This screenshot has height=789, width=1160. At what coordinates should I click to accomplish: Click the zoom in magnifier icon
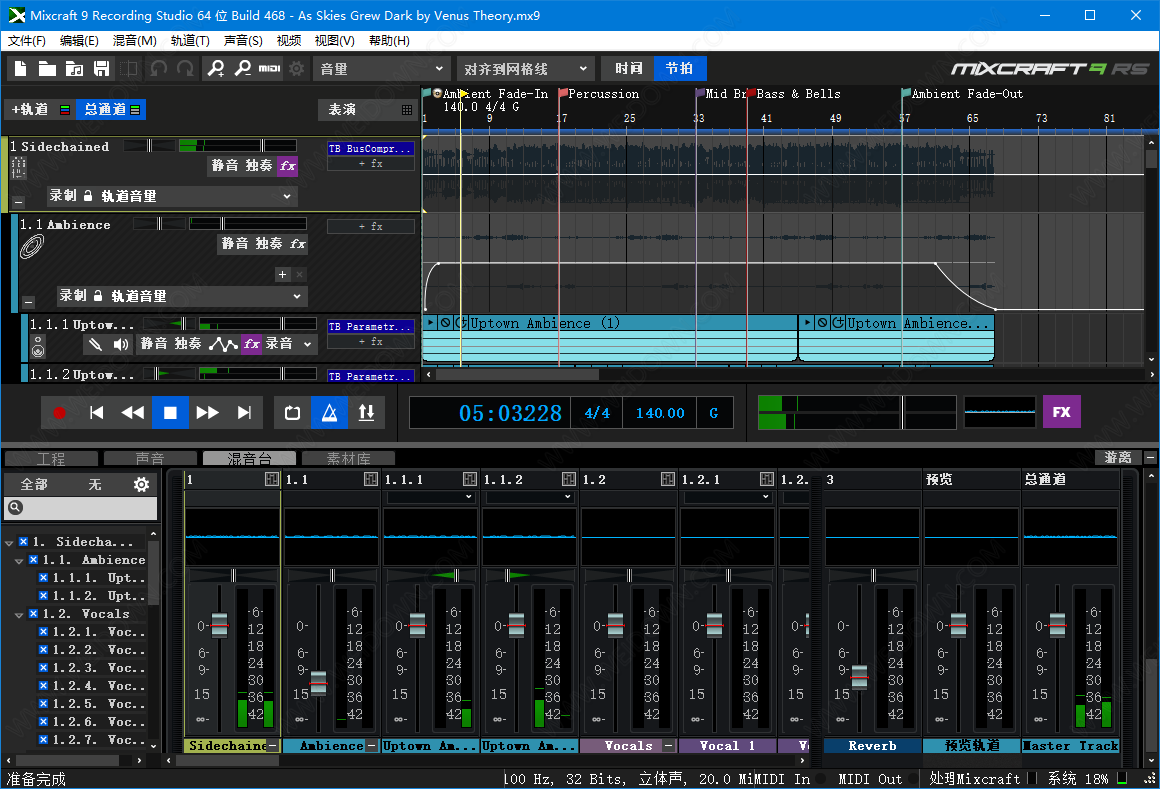pyautogui.click(x=215, y=68)
